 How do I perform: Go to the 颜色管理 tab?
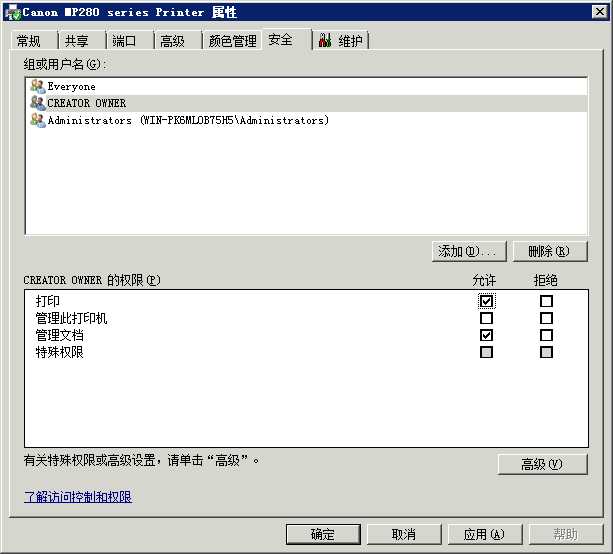click(x=233, y=41)
